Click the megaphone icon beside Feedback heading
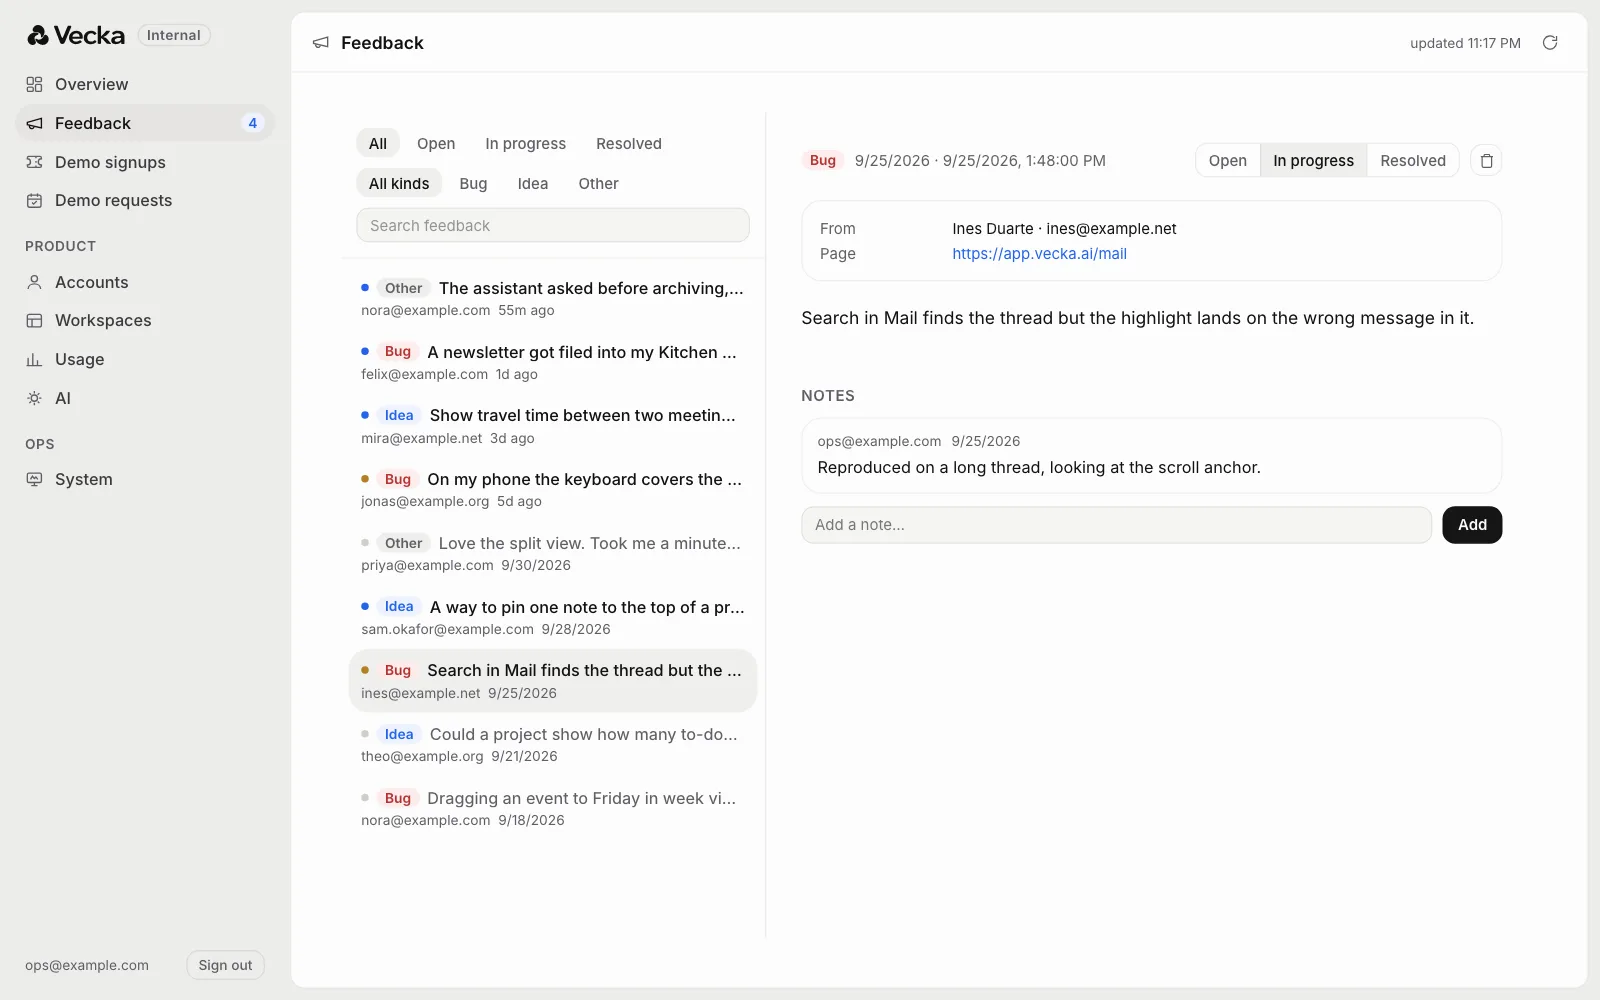 [321, 43]
